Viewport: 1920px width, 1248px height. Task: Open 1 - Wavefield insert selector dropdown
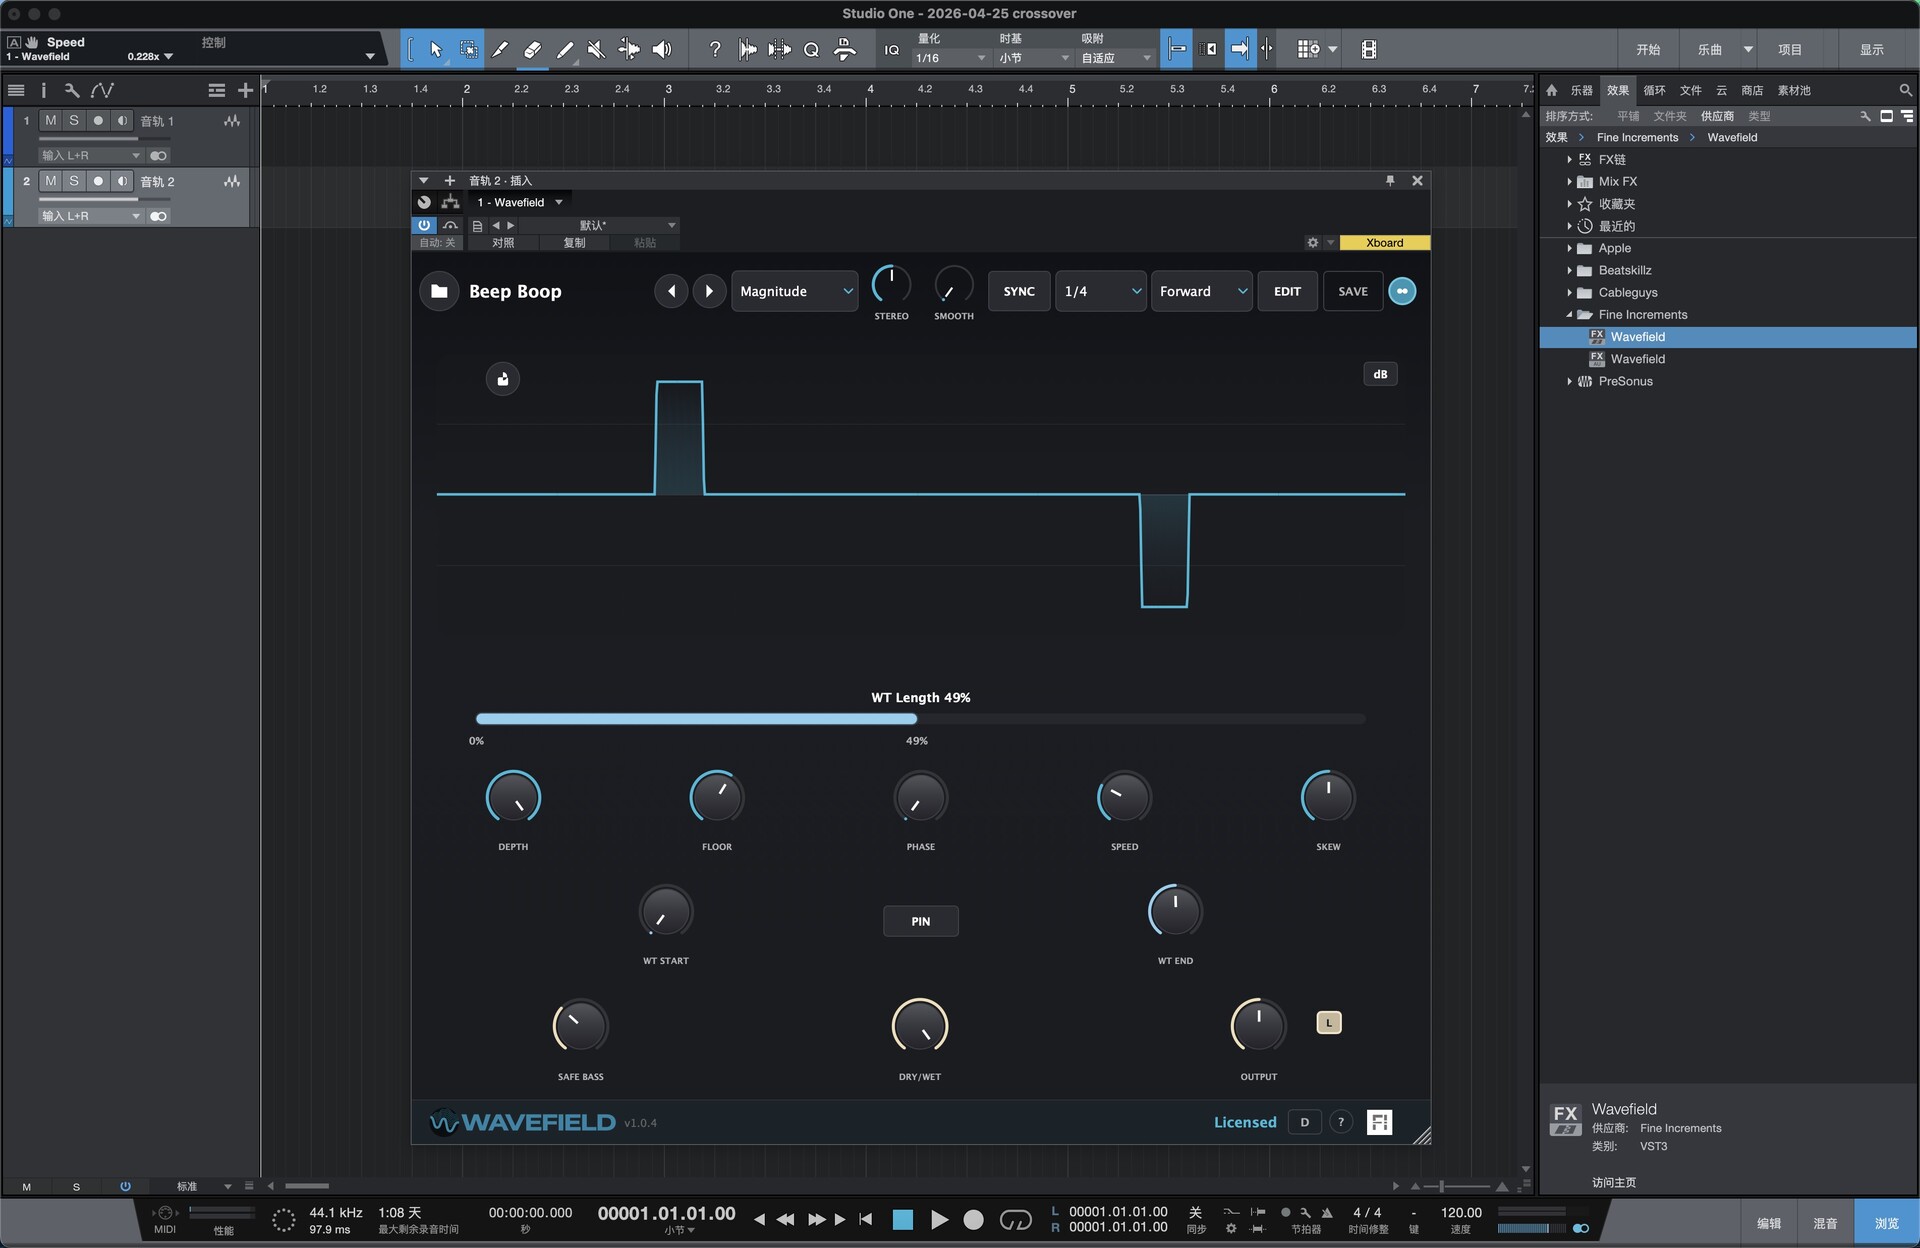point(519,202)
